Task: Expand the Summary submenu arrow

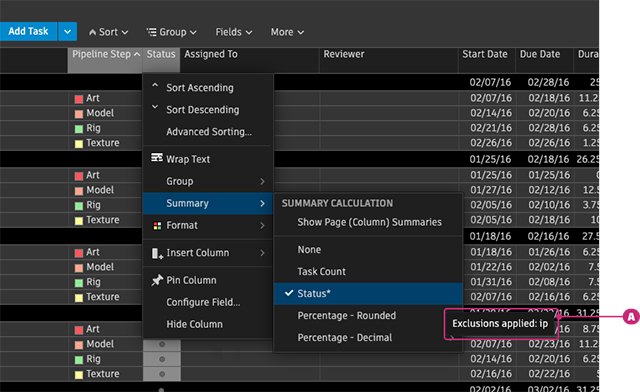Action: click(x=262, y=203)
